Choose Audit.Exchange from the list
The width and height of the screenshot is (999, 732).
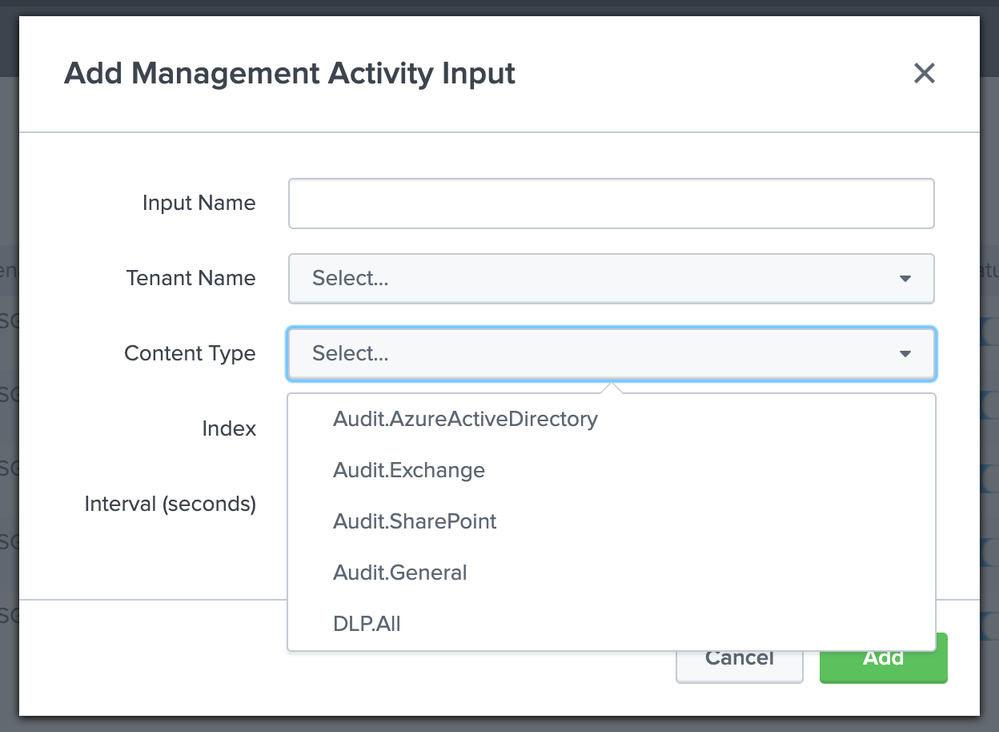tap(409, 470)
